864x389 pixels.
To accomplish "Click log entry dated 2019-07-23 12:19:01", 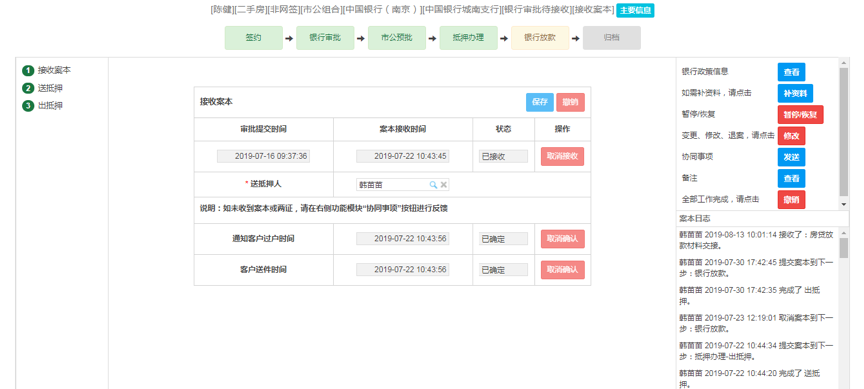I will 756,323.
